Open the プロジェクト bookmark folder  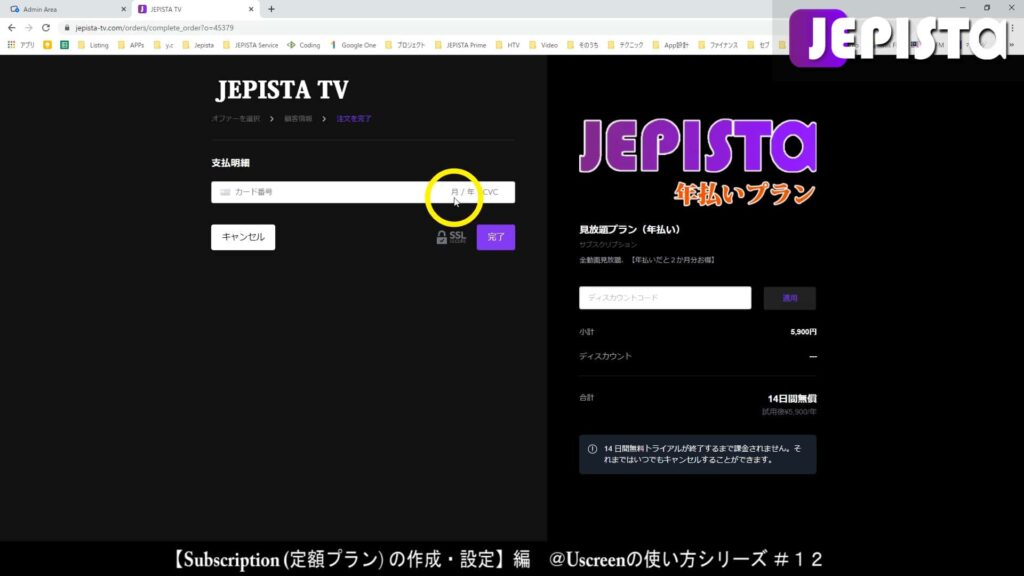[x=405, y=45]
